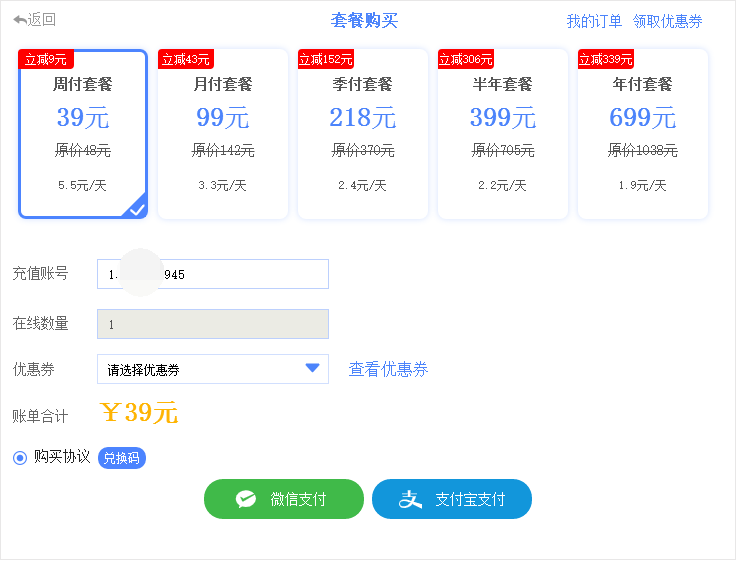The image size is (736, 562).
Task: Click the WeChat logo icon
Action: pyautogui.click(x=245, y=499)
